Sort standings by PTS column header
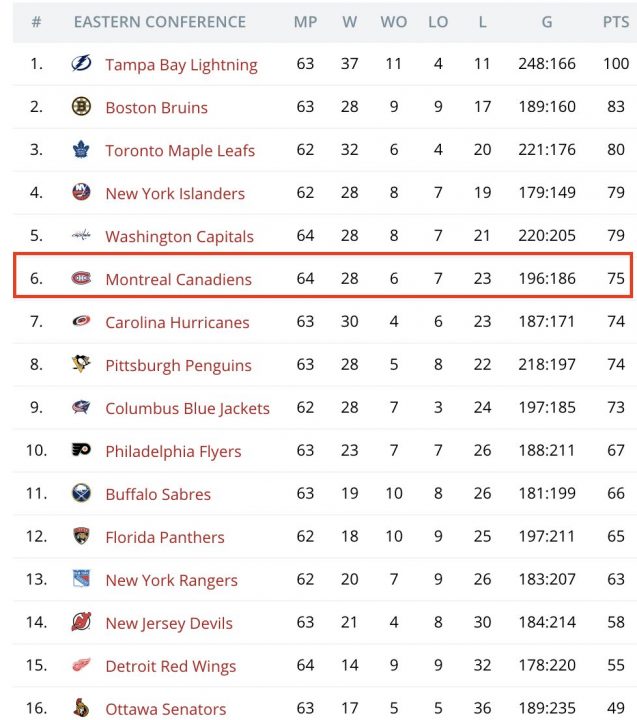 [615, 22]
